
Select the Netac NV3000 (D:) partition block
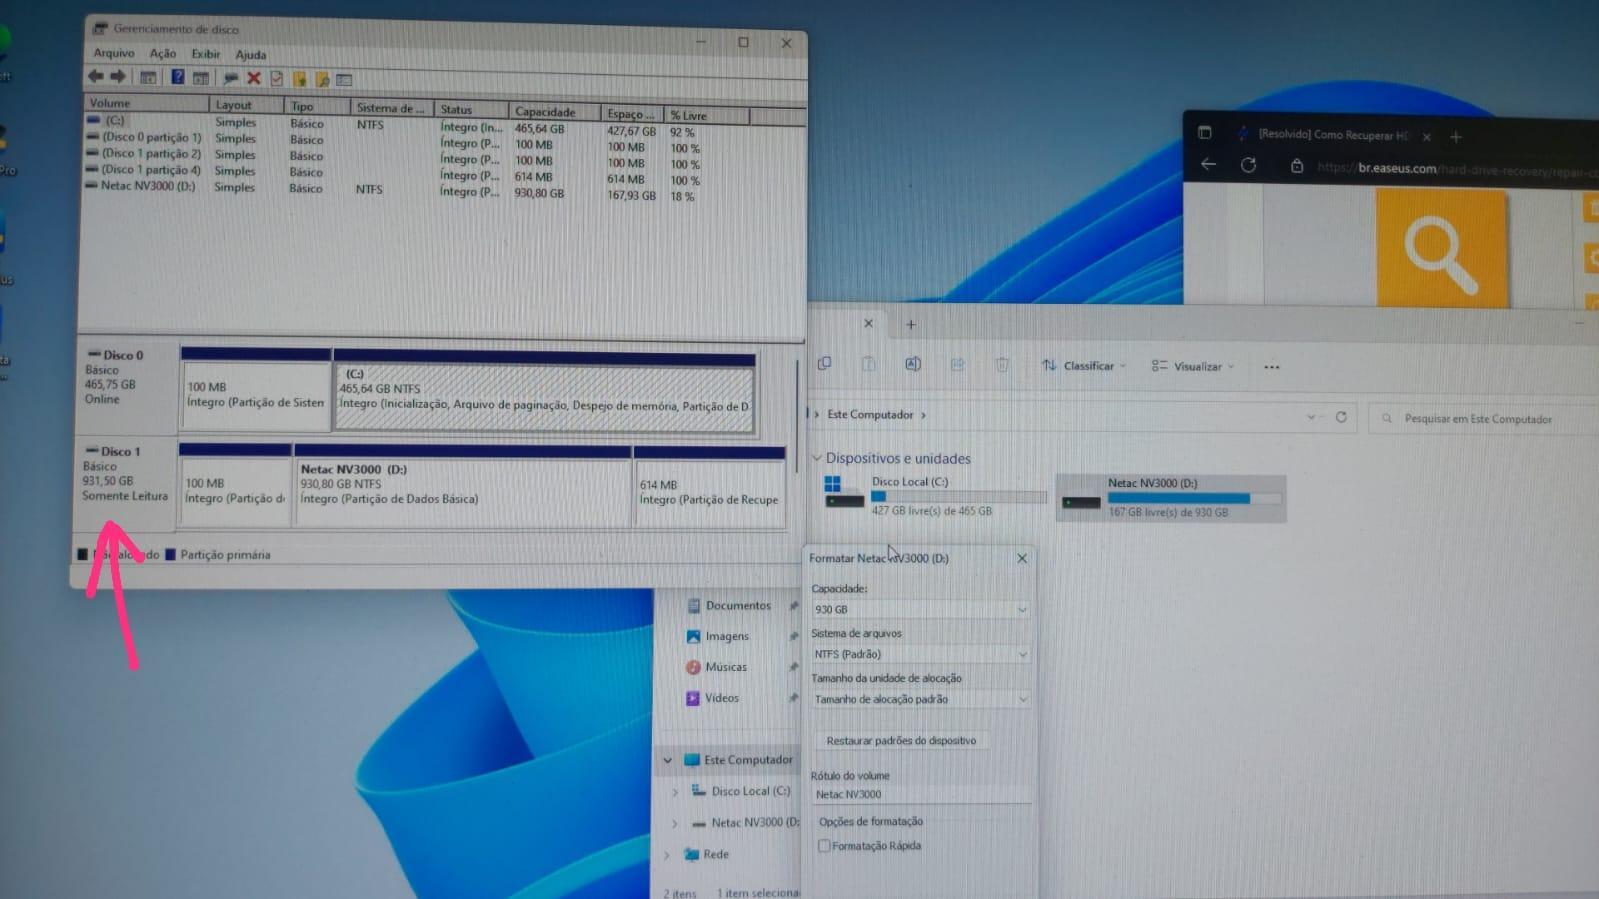click(463, 486)
